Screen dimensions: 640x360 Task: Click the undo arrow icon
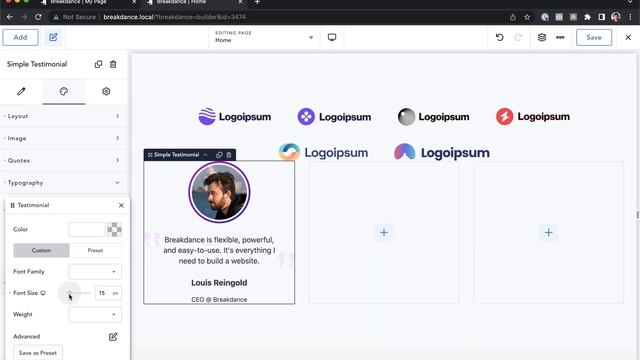(x=499, y=37)
